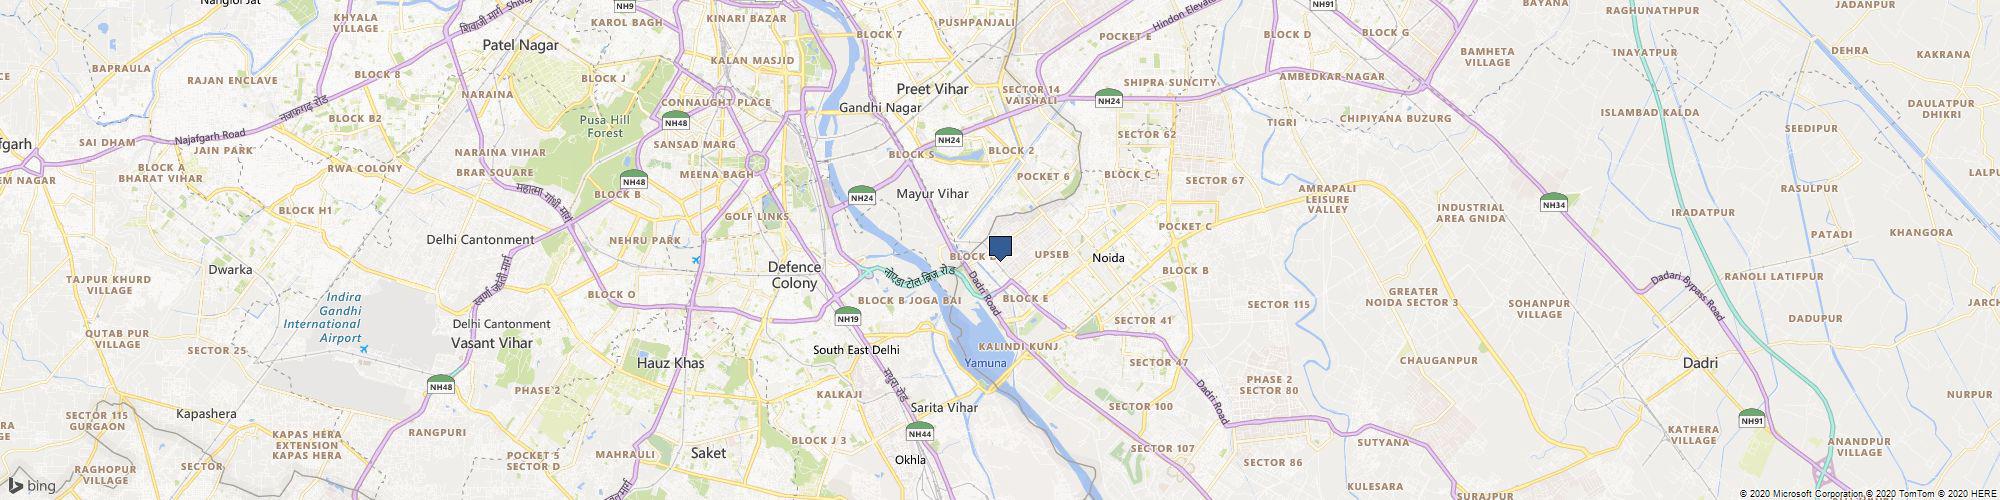Viewport: 2000px width, 500px height.
Task: Click the Pusa Hill Forest label
Action: coord(605,126)
